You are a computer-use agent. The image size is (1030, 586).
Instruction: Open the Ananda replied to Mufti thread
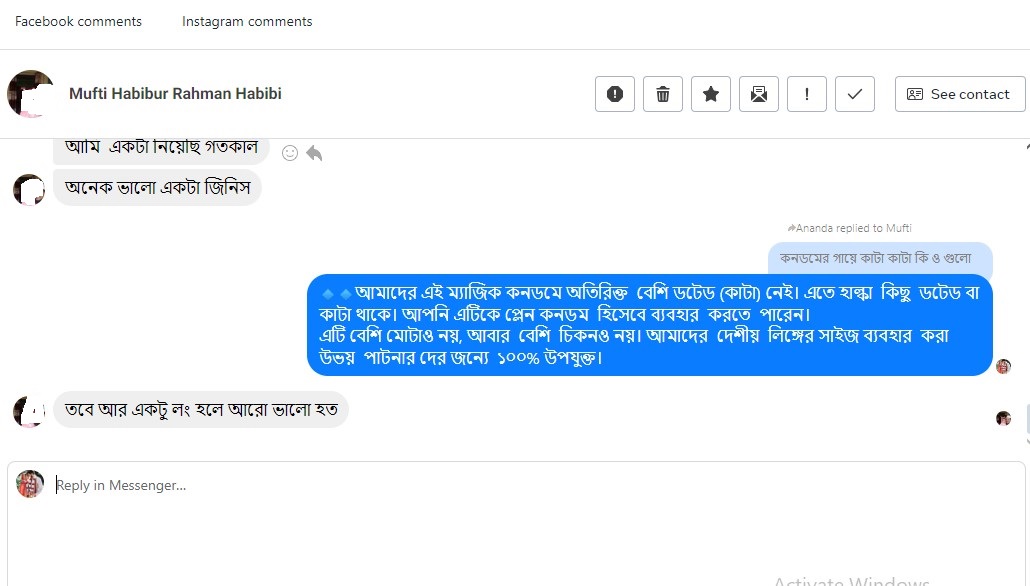tap(849, 227)
